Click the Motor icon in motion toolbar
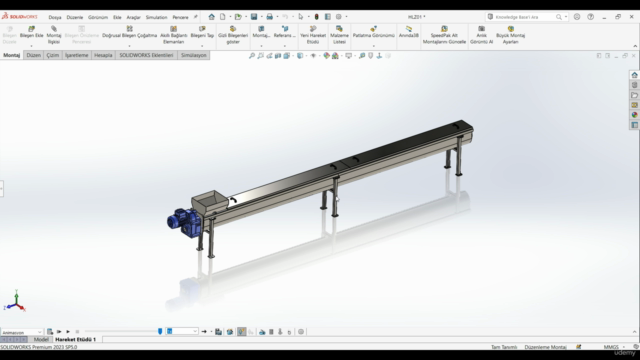 [262, 332]
